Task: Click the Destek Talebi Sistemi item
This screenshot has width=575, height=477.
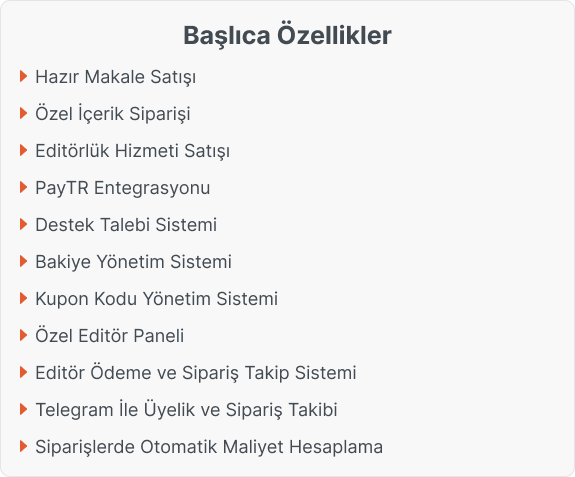Action: click(x=126, y=224)
